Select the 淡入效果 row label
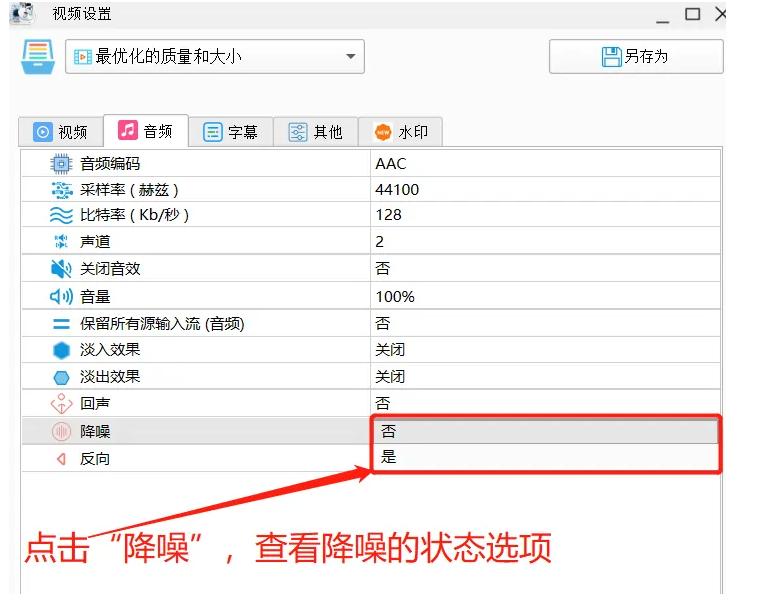 [x=110, y=350]
